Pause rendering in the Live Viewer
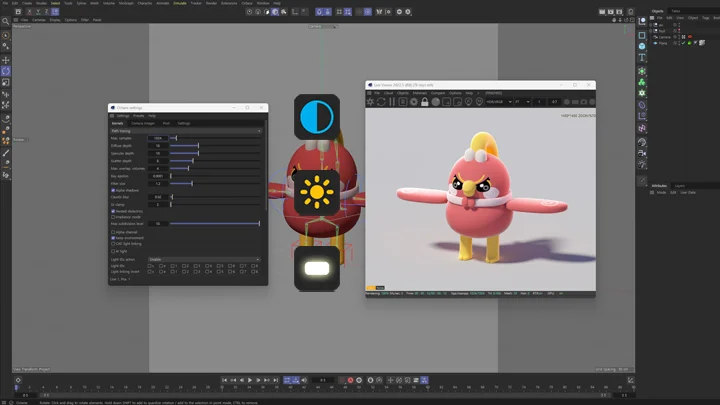Viewport: 720px width, 405px height. (392, 102)
